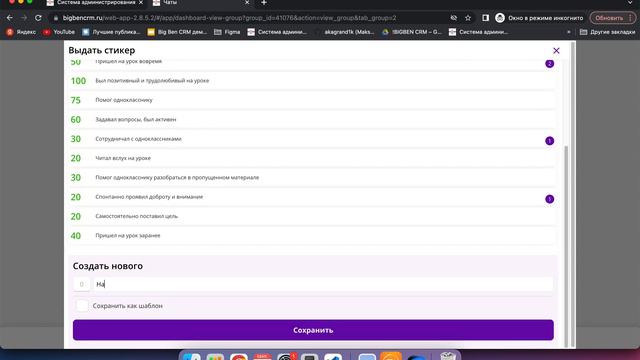This screenshot has width=640, height=360.
Task: Open Big Ben CRM дем... bookmark
Action: (x=177, y=32)
